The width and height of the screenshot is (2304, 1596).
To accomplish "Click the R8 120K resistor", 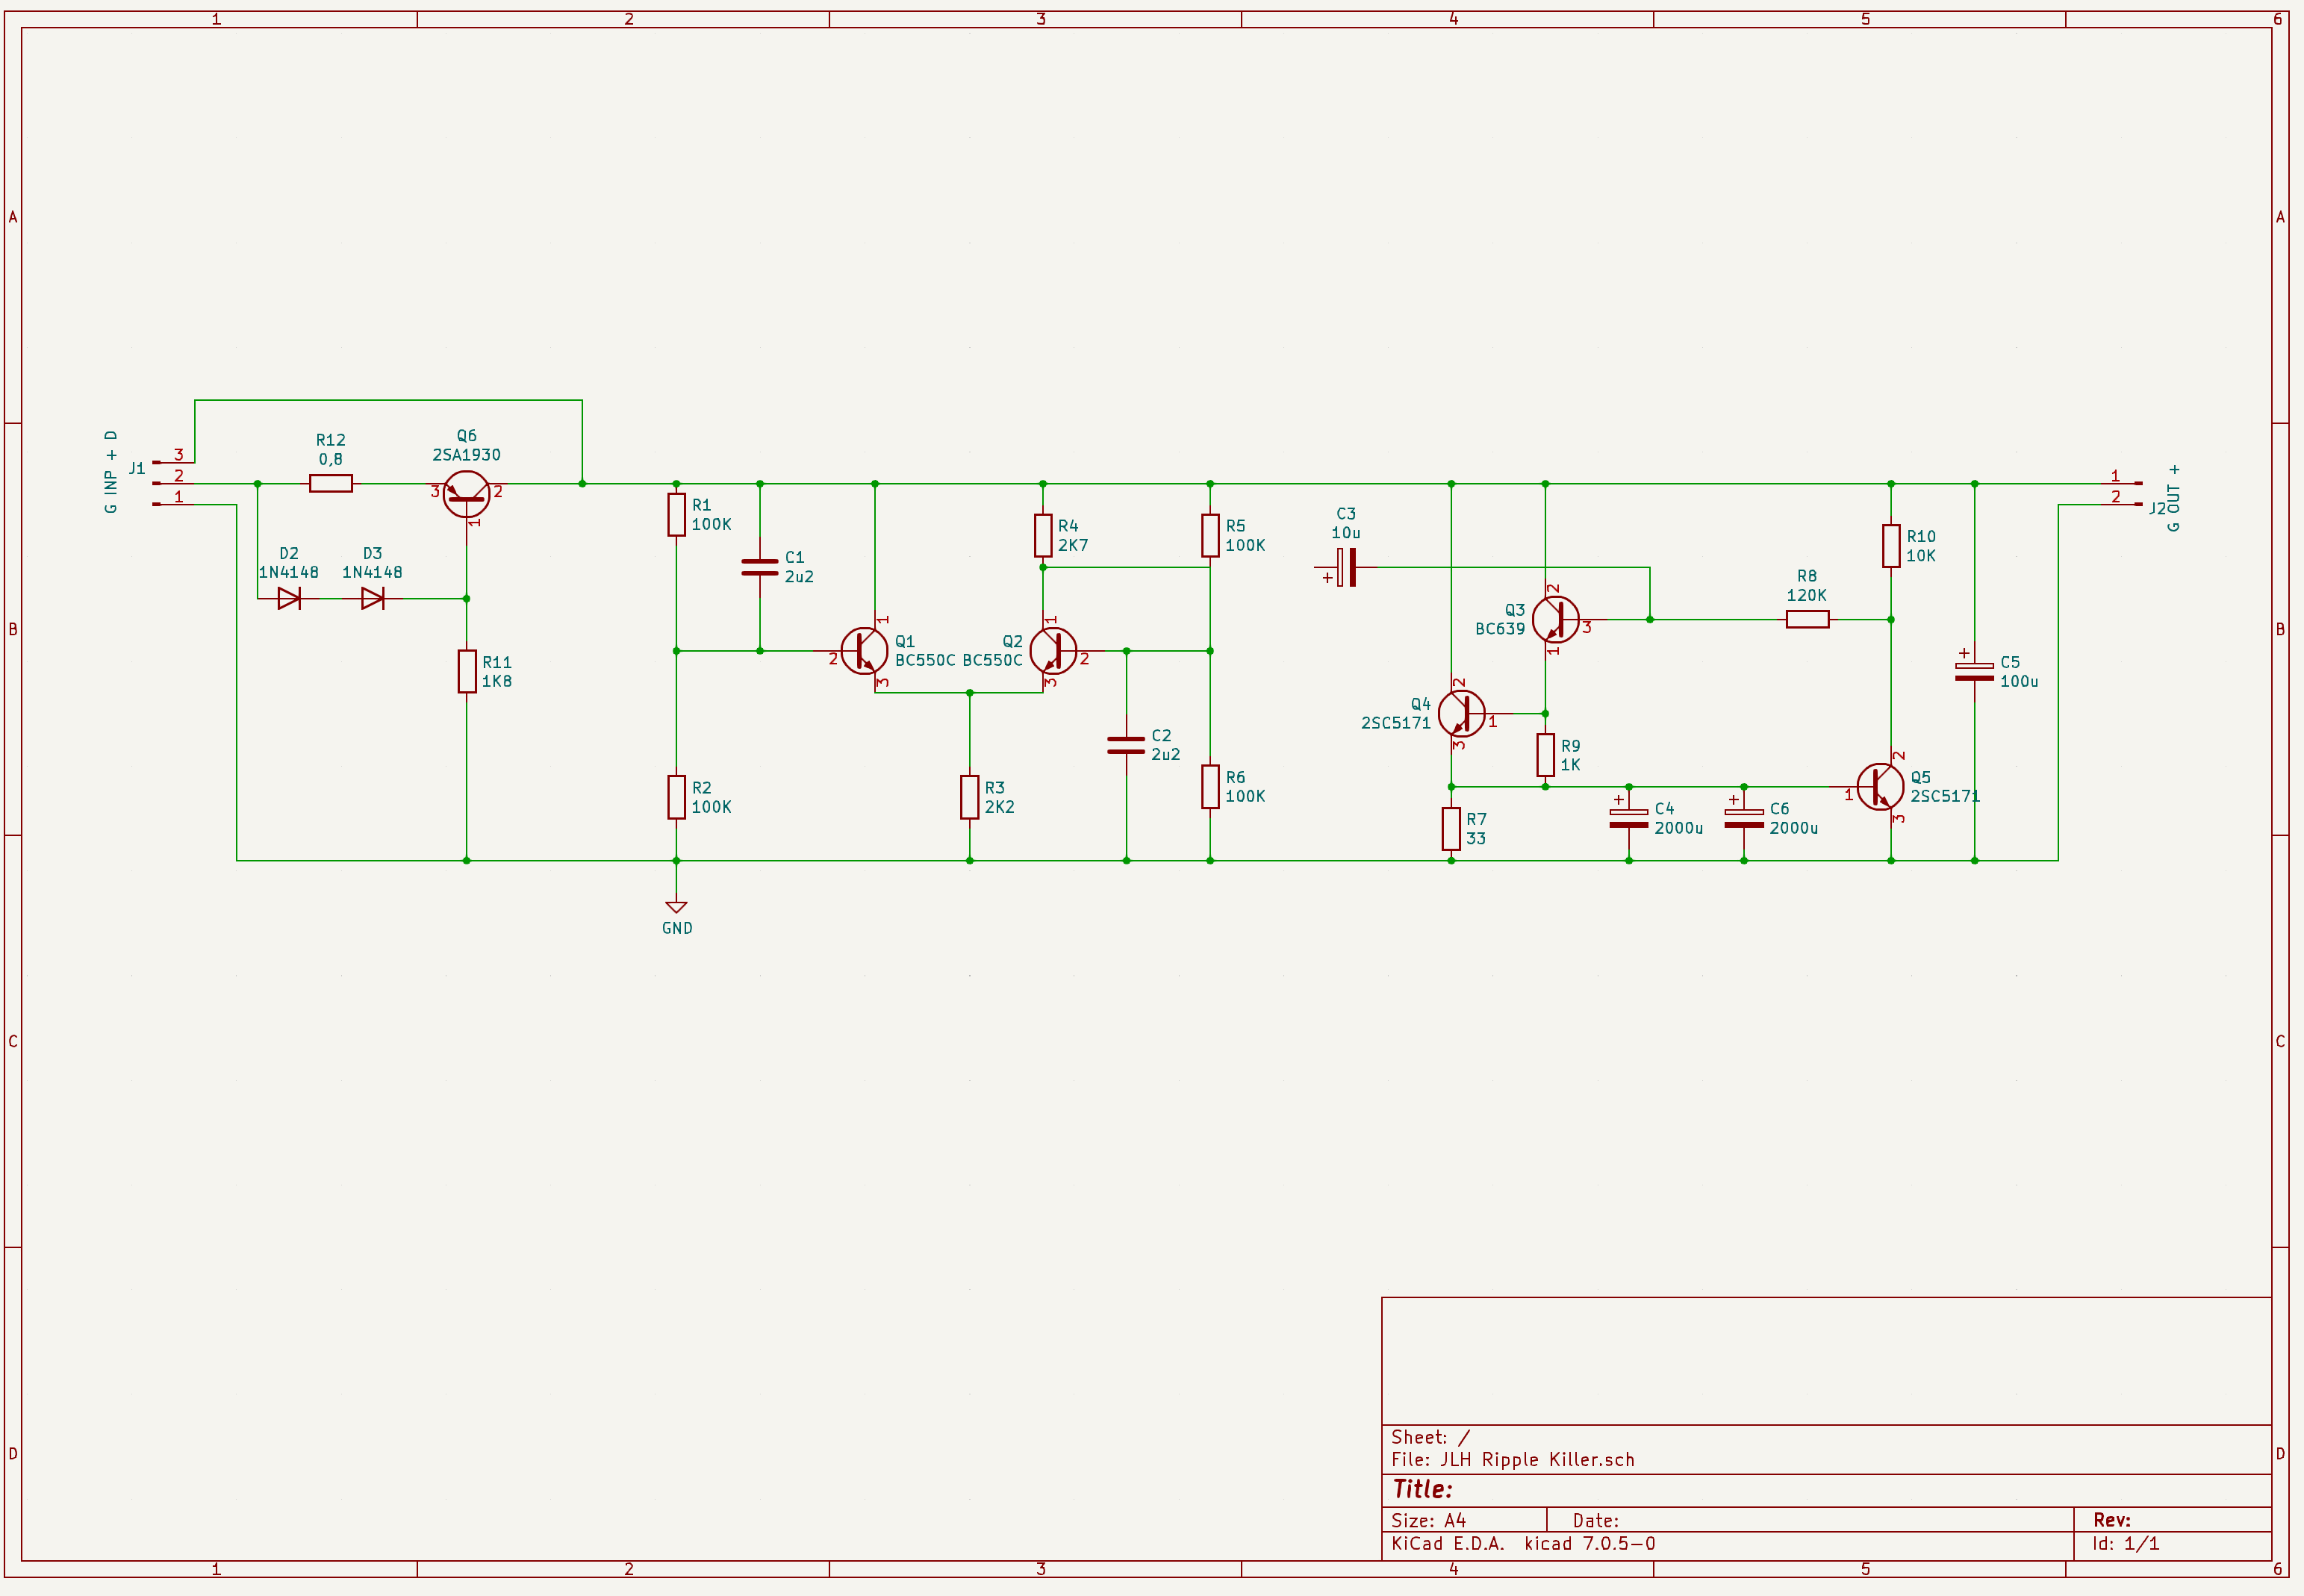I will [x=1807, y=619].
